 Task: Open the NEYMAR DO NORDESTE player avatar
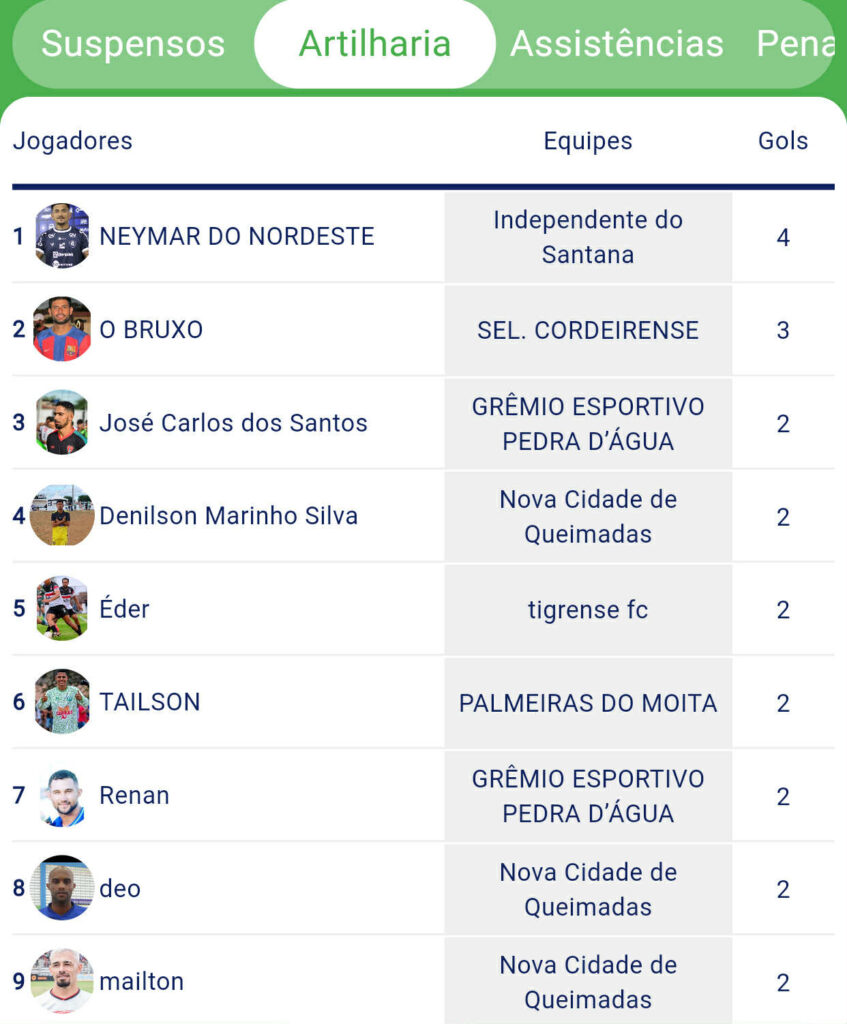tap(62, 236)
